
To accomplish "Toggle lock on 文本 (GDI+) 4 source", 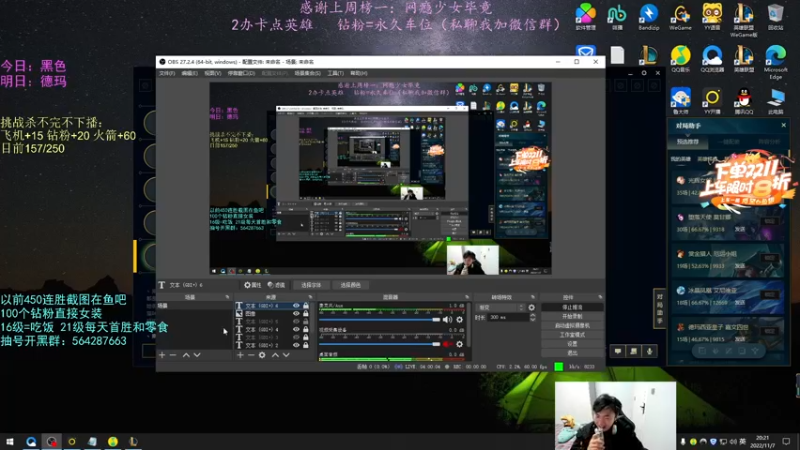I will point(306,330).
